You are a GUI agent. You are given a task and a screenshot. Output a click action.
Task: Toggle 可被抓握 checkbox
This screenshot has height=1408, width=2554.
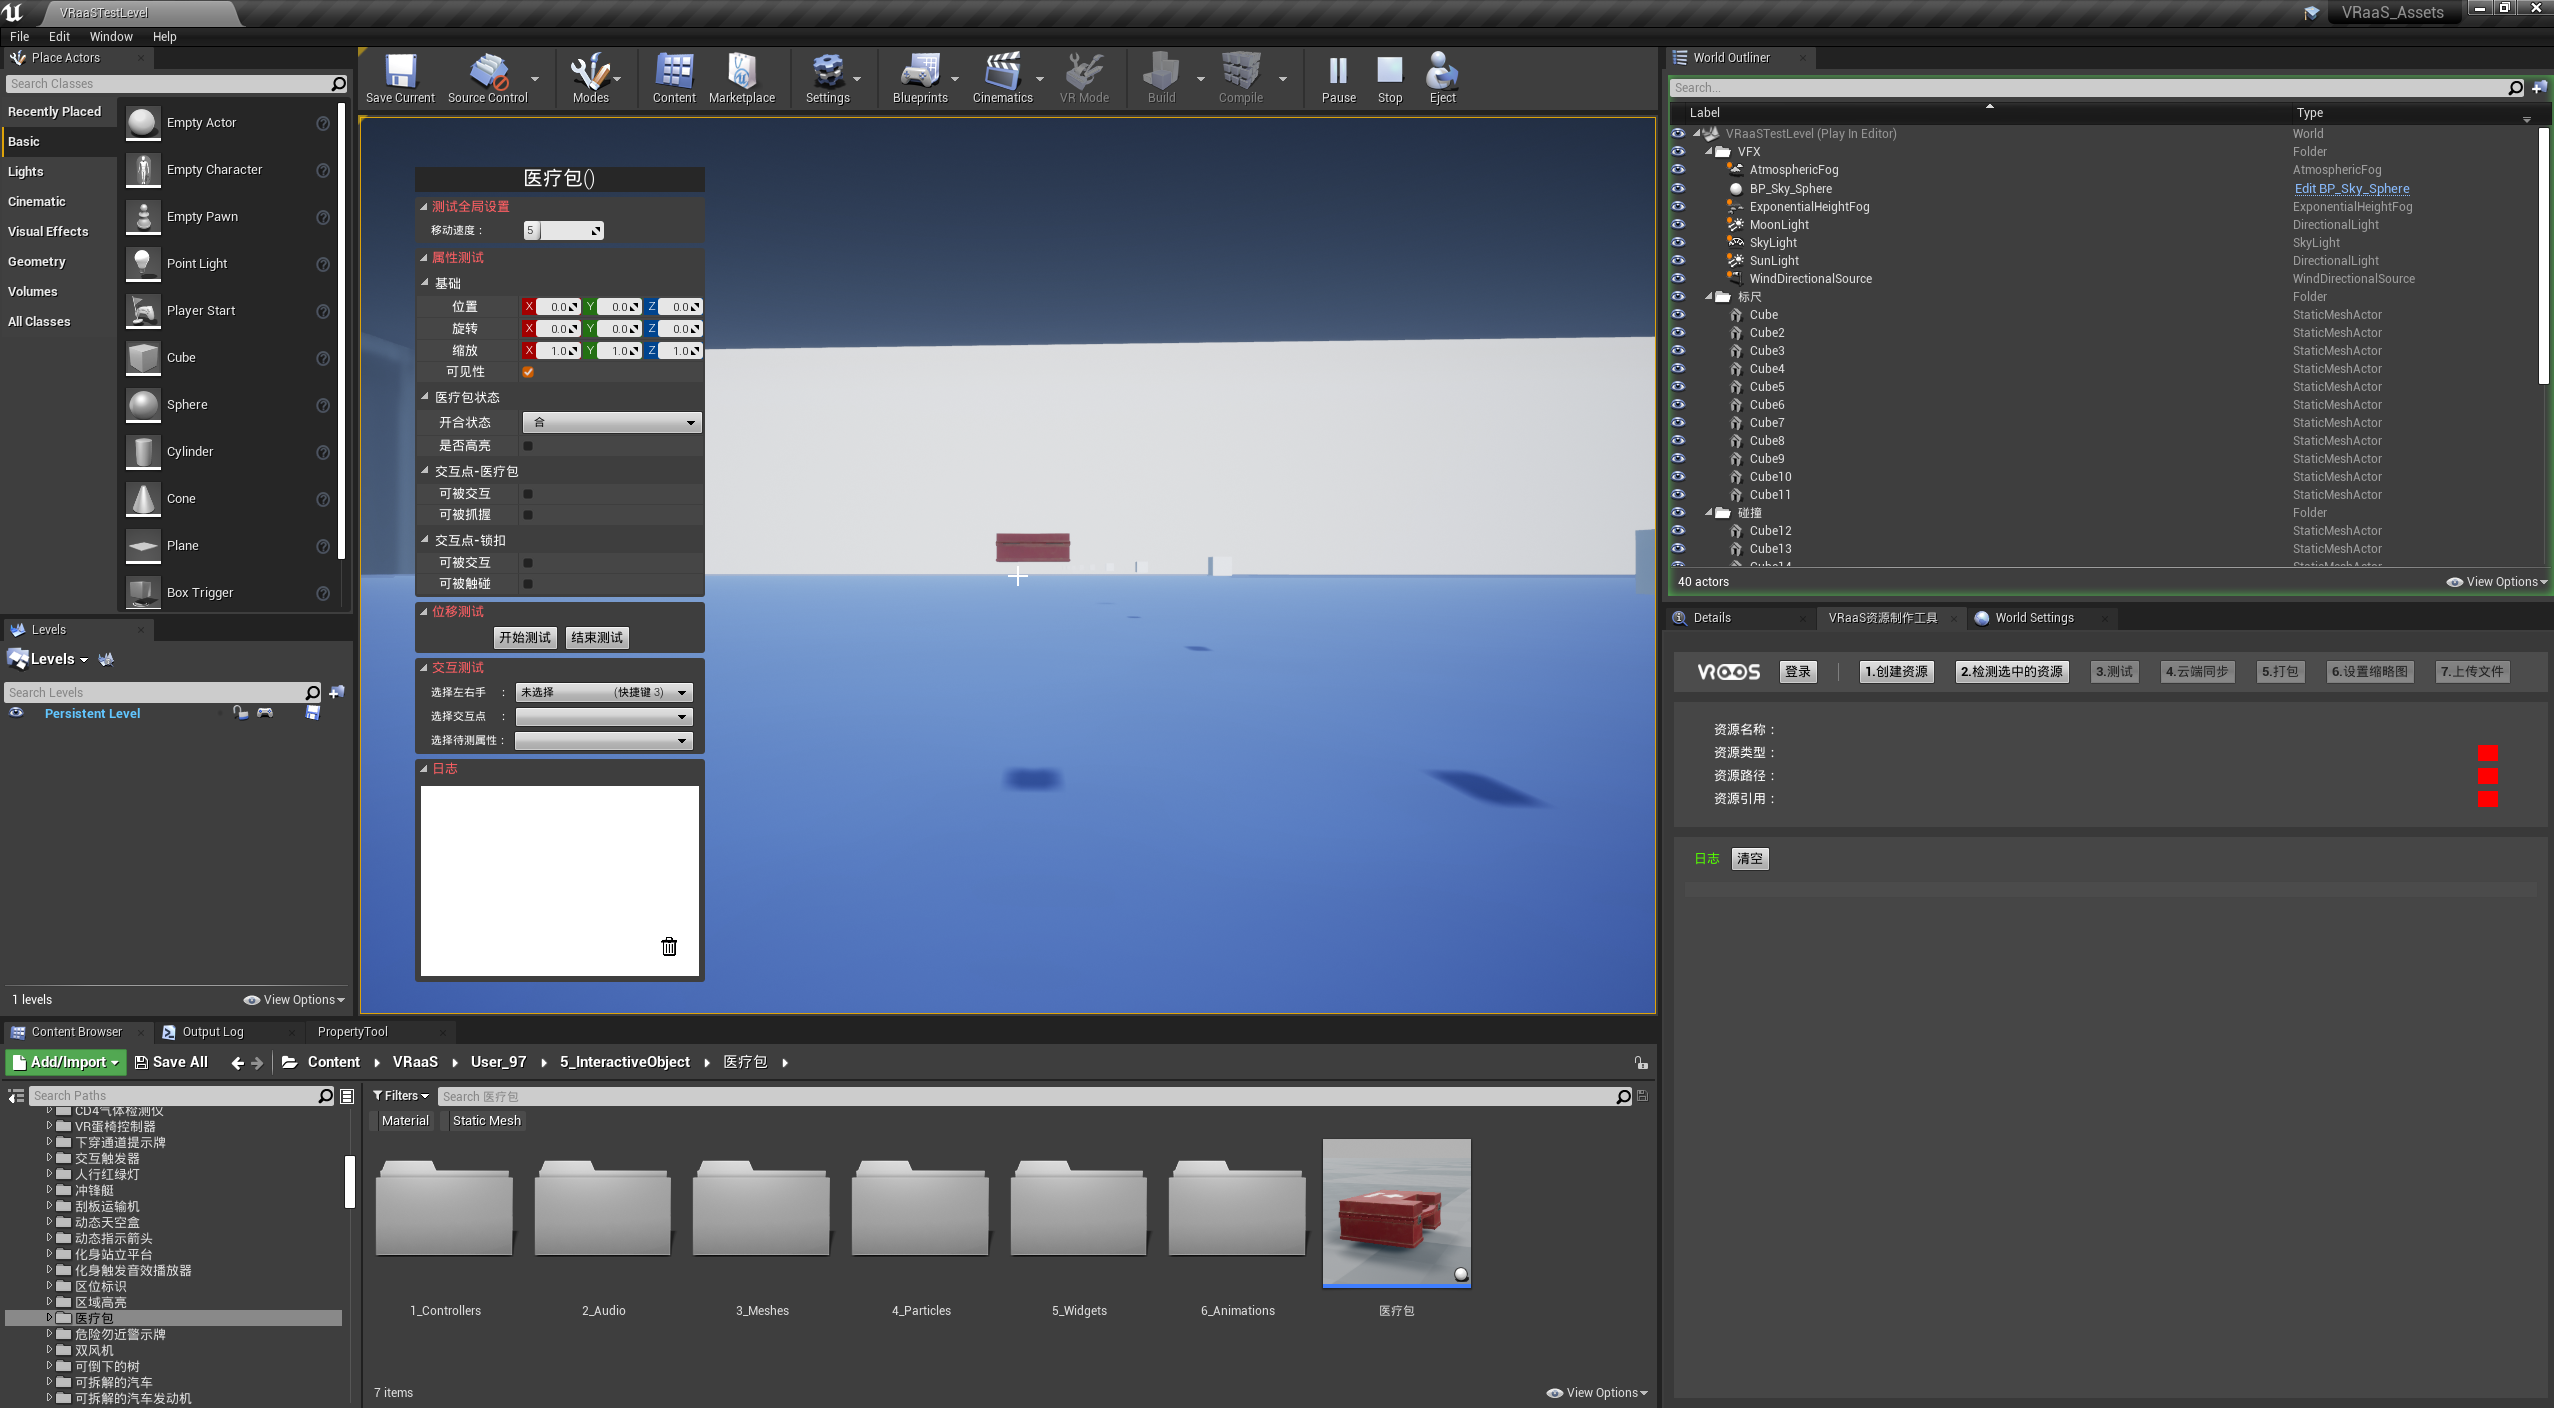[528, 515]
